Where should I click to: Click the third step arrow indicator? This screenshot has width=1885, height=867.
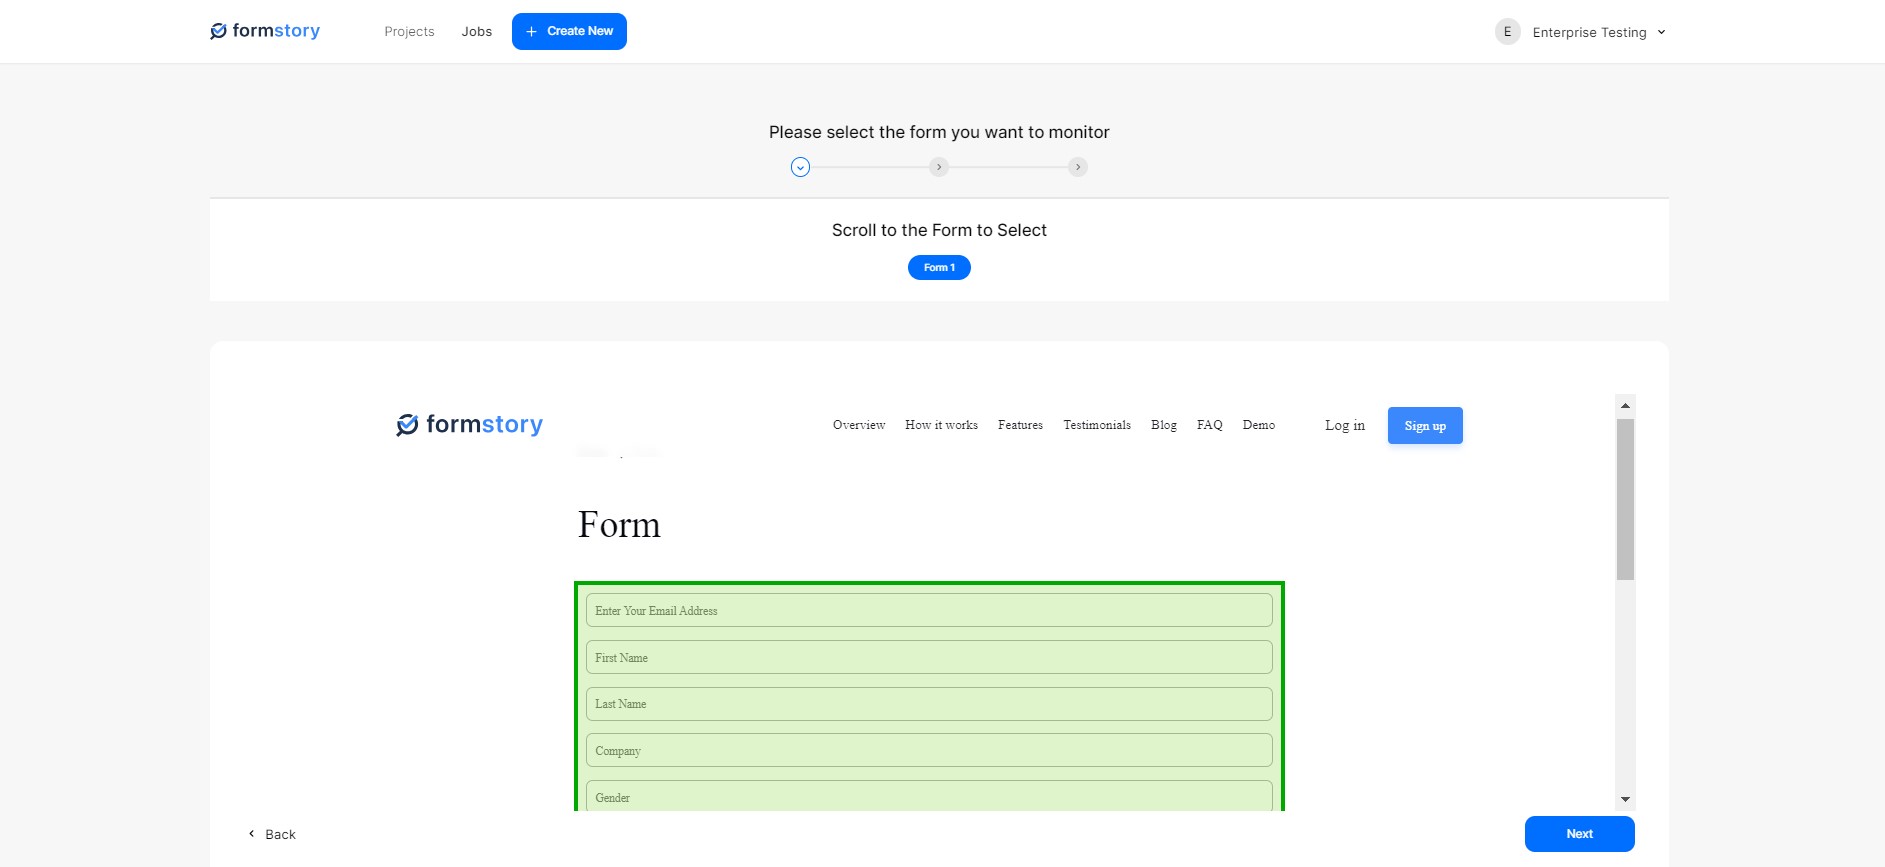[1077, 167]
